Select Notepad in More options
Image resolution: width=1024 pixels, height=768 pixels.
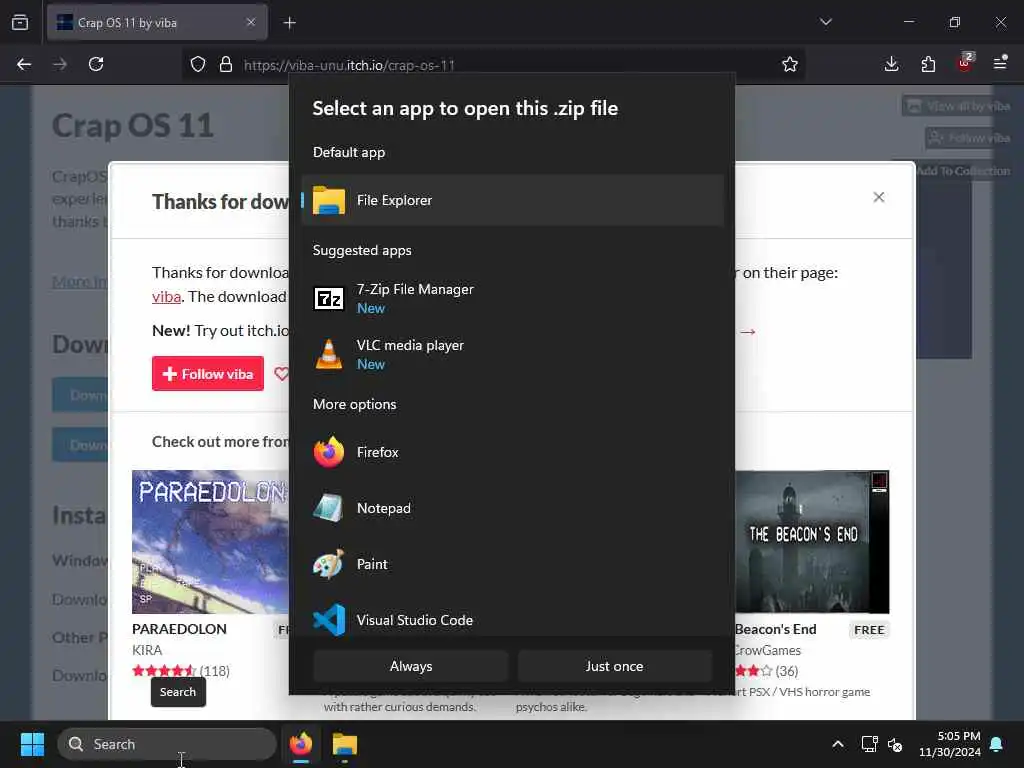512,508
